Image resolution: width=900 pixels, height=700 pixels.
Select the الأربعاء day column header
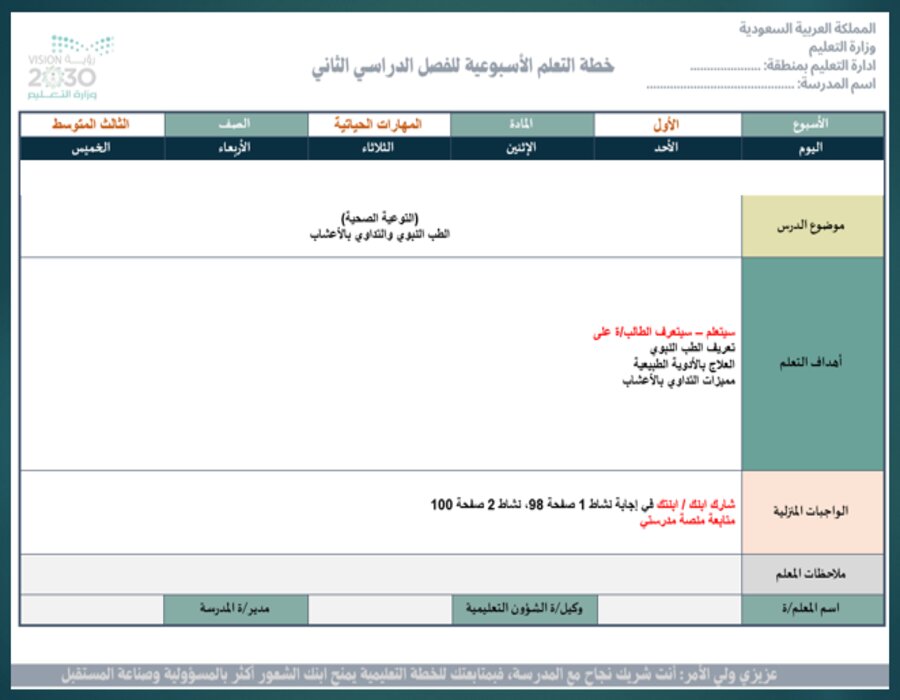[x=235, y=147]
